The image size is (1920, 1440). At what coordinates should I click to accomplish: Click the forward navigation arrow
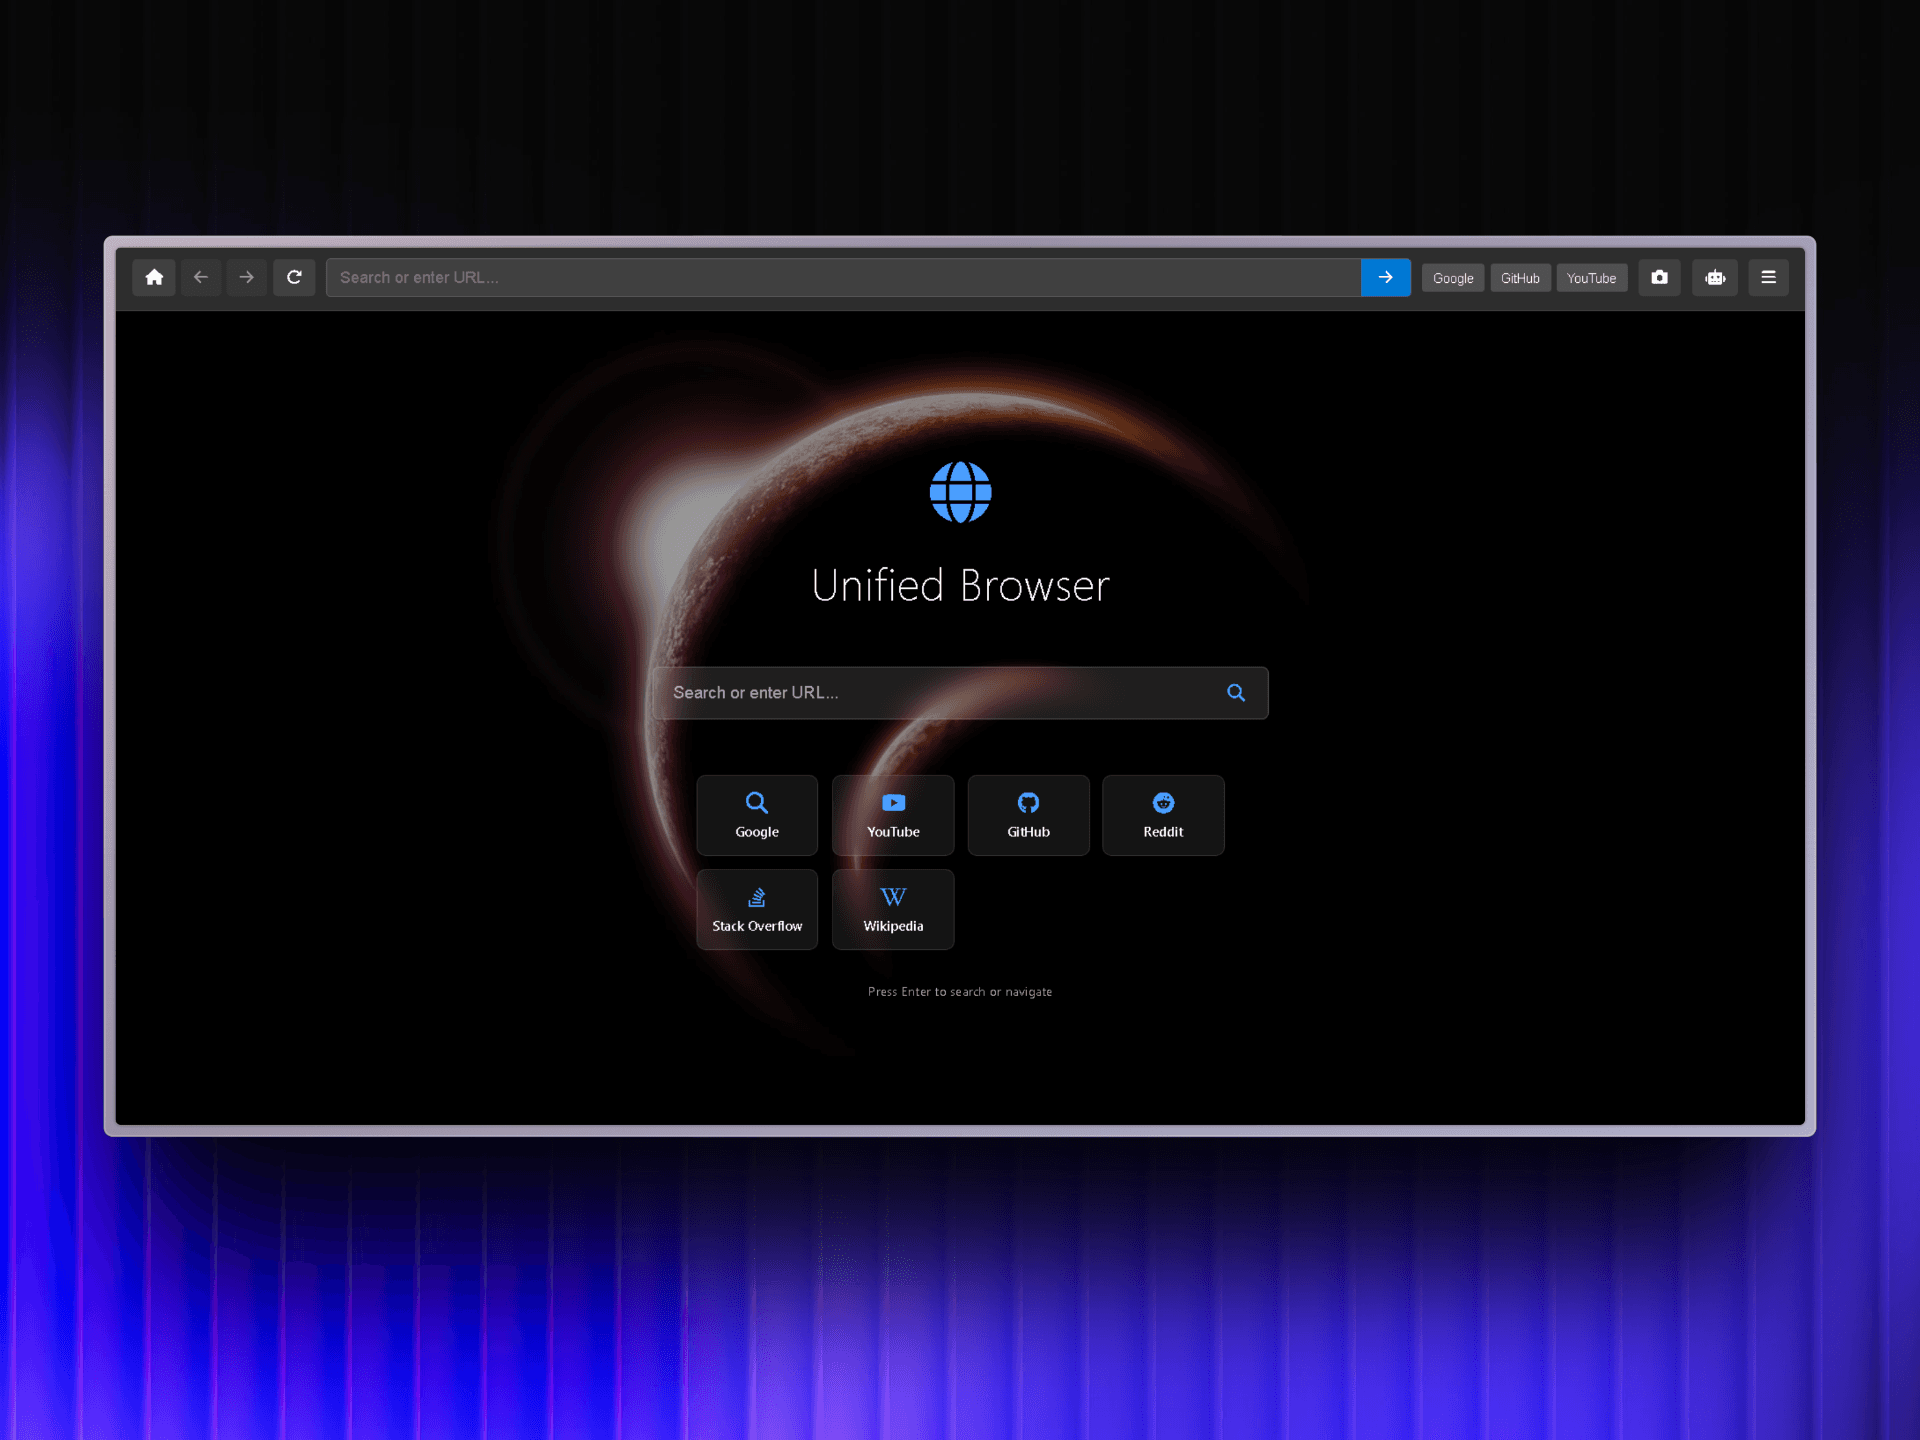click(247, 277)
